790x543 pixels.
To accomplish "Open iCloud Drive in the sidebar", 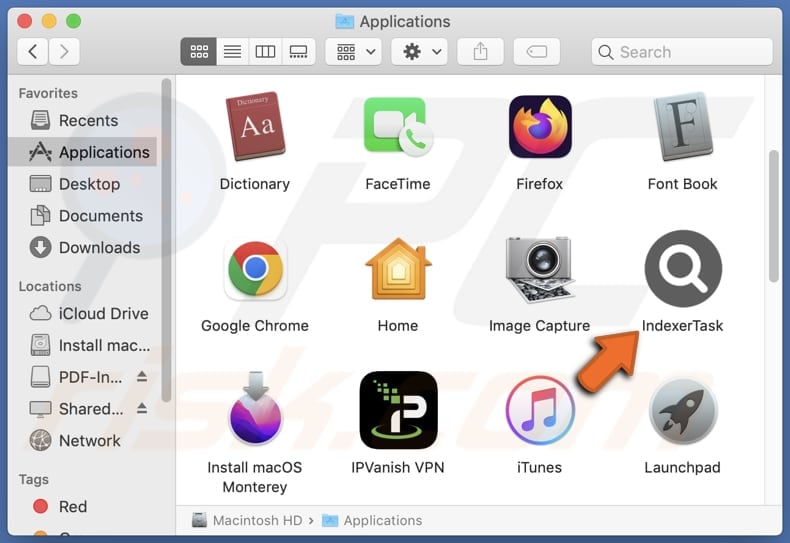I will 83,313.
